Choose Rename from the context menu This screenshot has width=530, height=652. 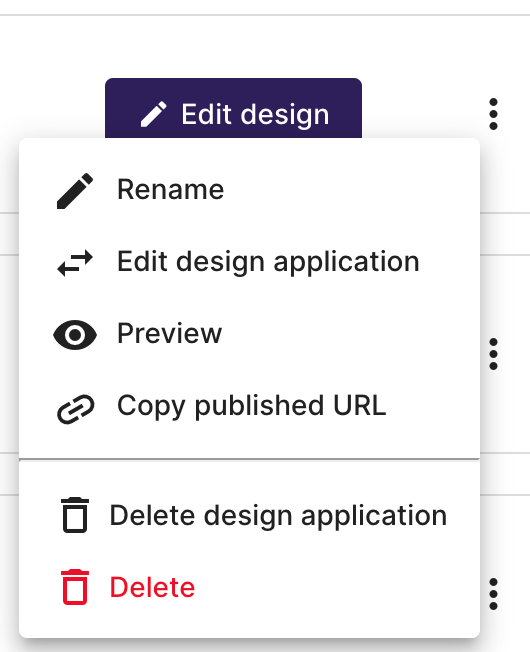point(249,190)
